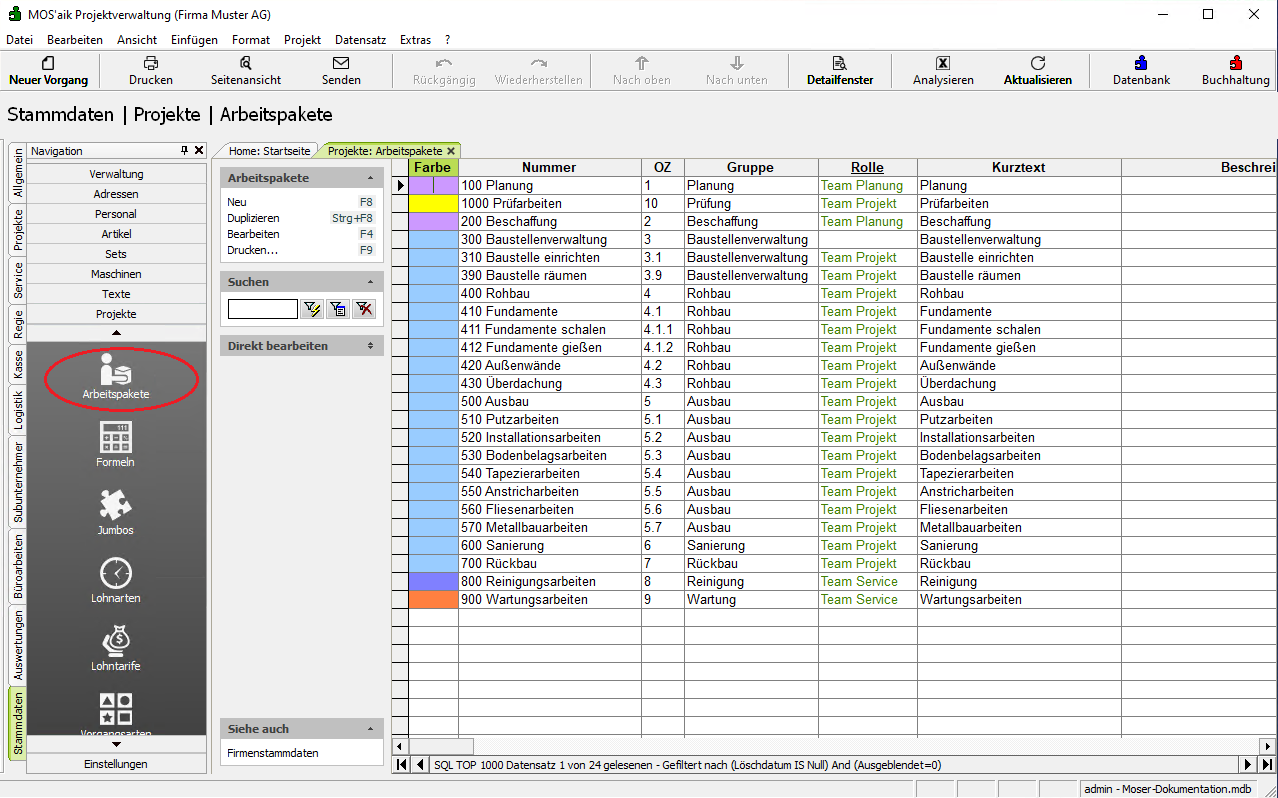
Task: Open the Lohnarten clock icon
Action: click(x=116, y=581)
